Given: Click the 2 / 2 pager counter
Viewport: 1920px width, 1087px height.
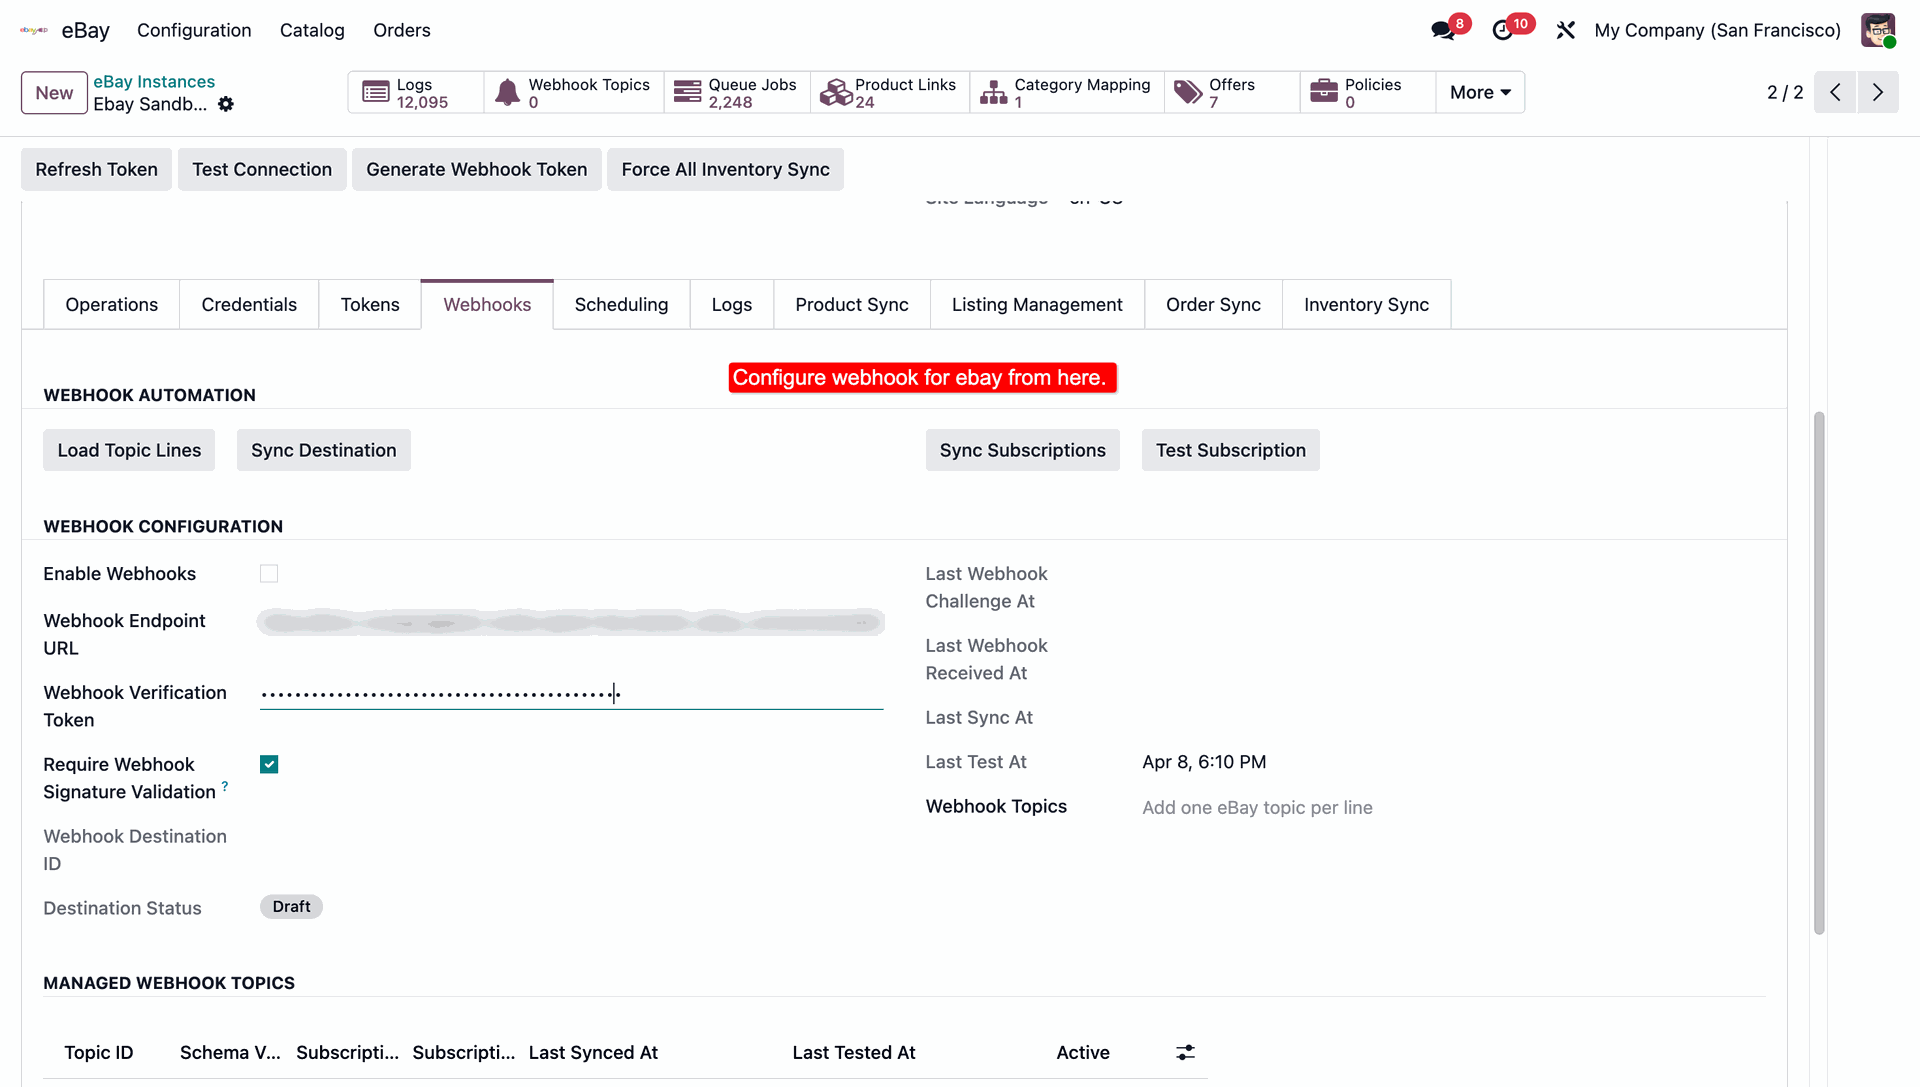Looking at the screenshot, I should click(1785, 92).
